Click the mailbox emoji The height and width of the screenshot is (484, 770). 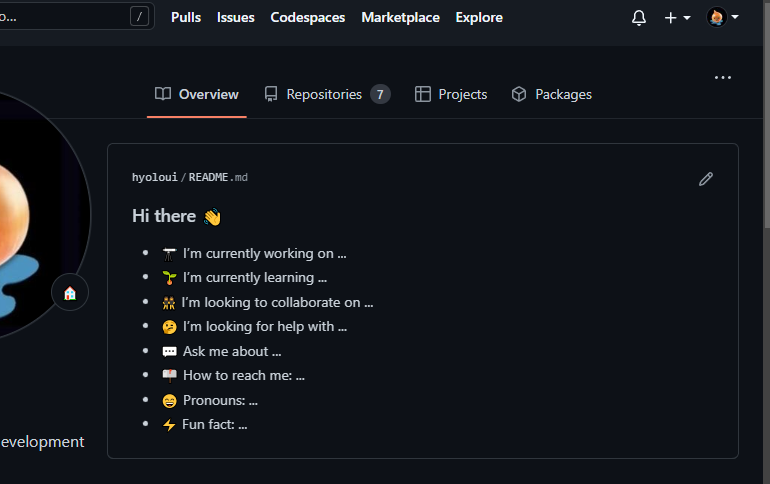169,376
